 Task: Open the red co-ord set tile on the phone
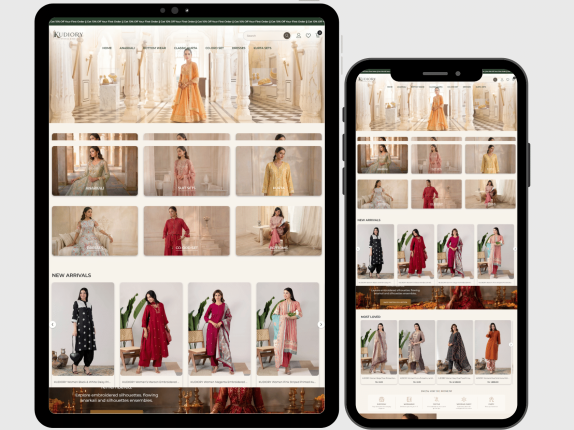tap(436, 194)
